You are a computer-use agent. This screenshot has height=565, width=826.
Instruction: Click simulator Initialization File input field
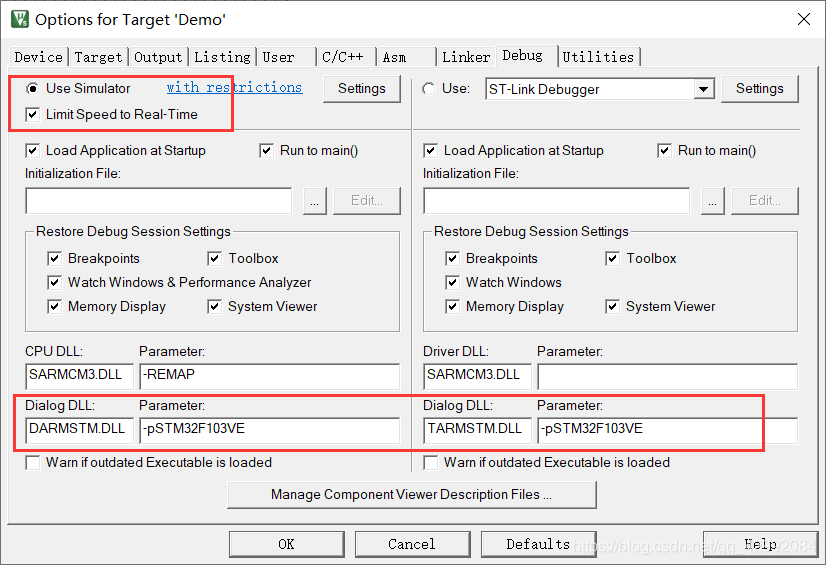(159, 201)
